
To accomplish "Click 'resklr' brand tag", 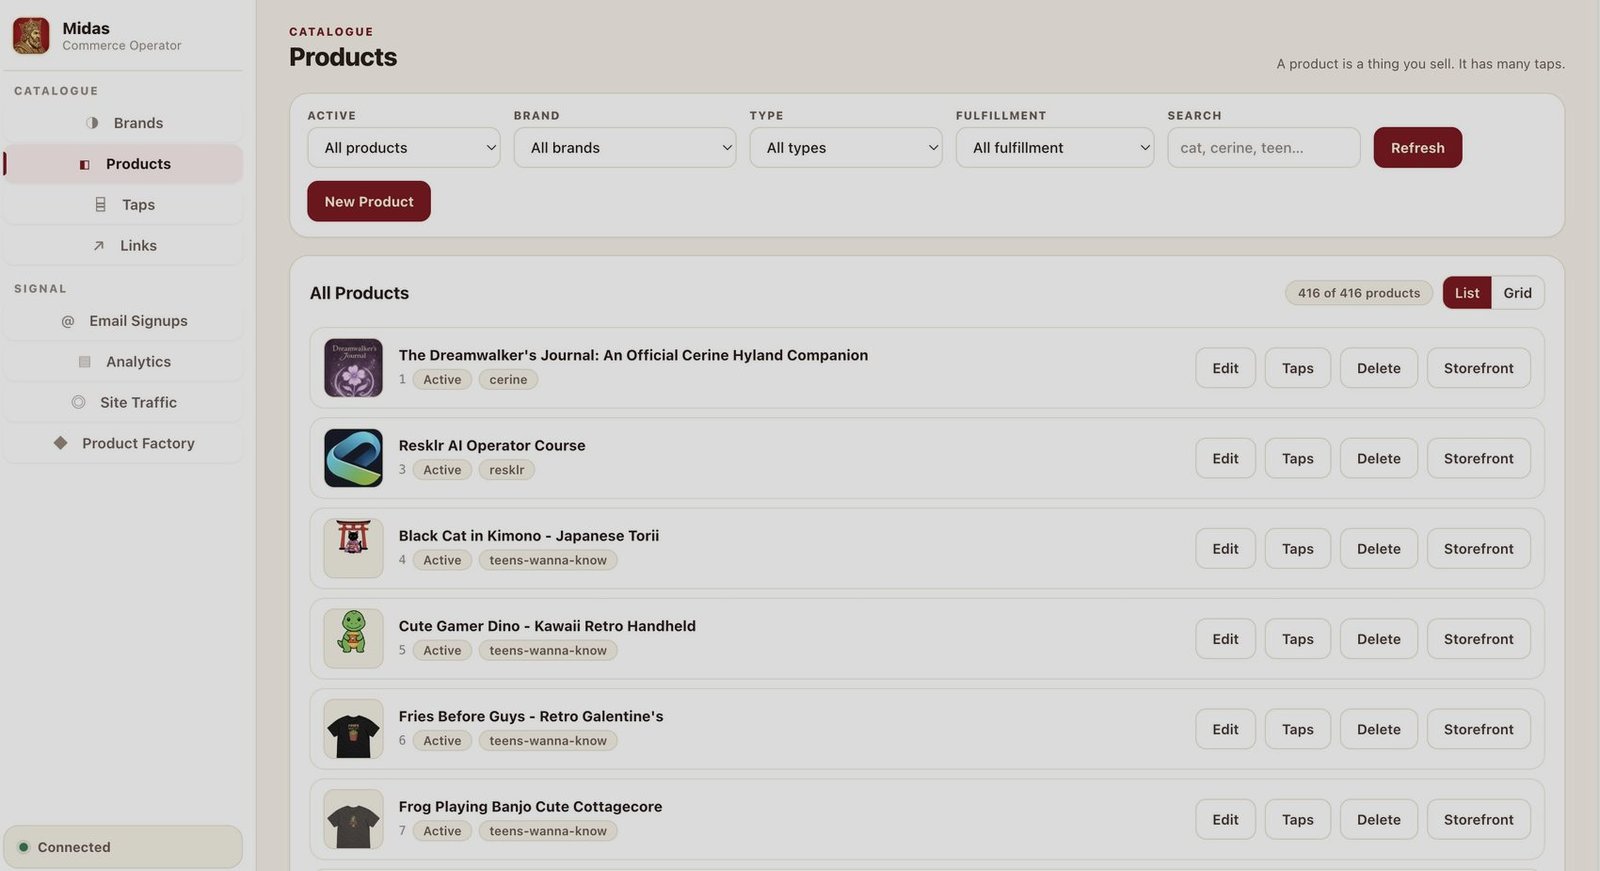I will point(506,470).
